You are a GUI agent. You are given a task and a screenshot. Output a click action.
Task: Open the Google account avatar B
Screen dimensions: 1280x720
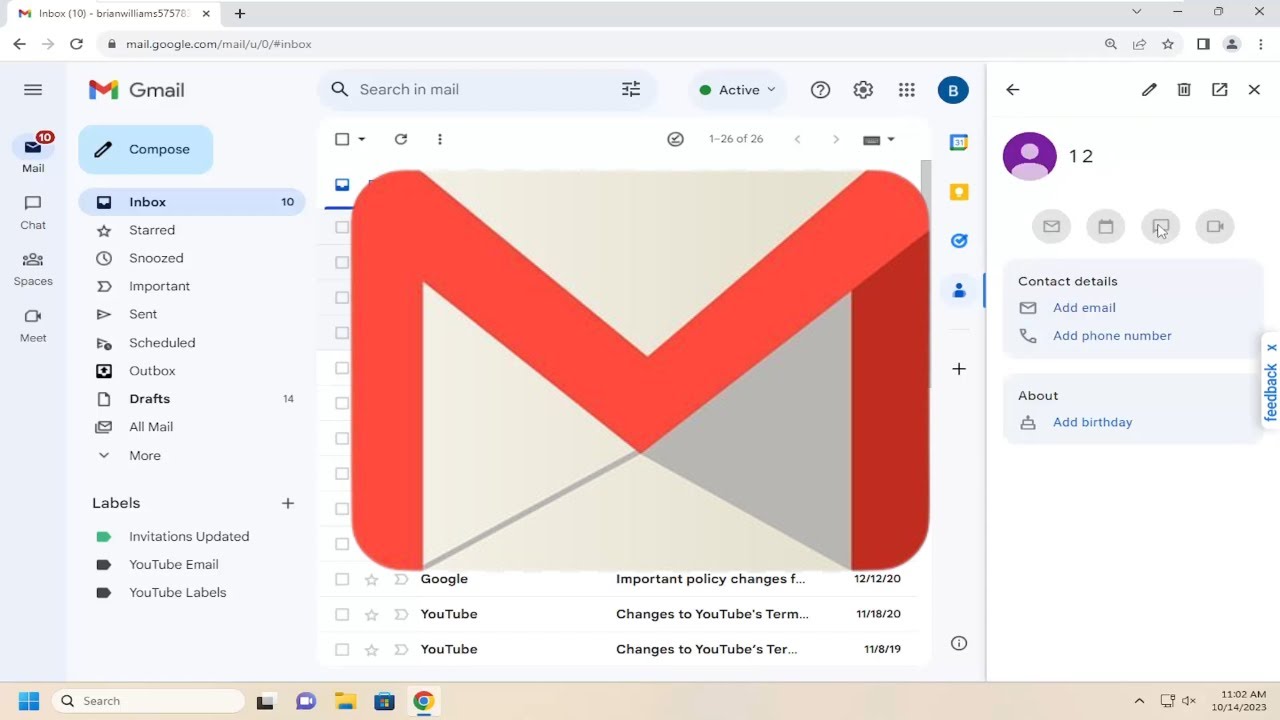[x=953, y=90]
